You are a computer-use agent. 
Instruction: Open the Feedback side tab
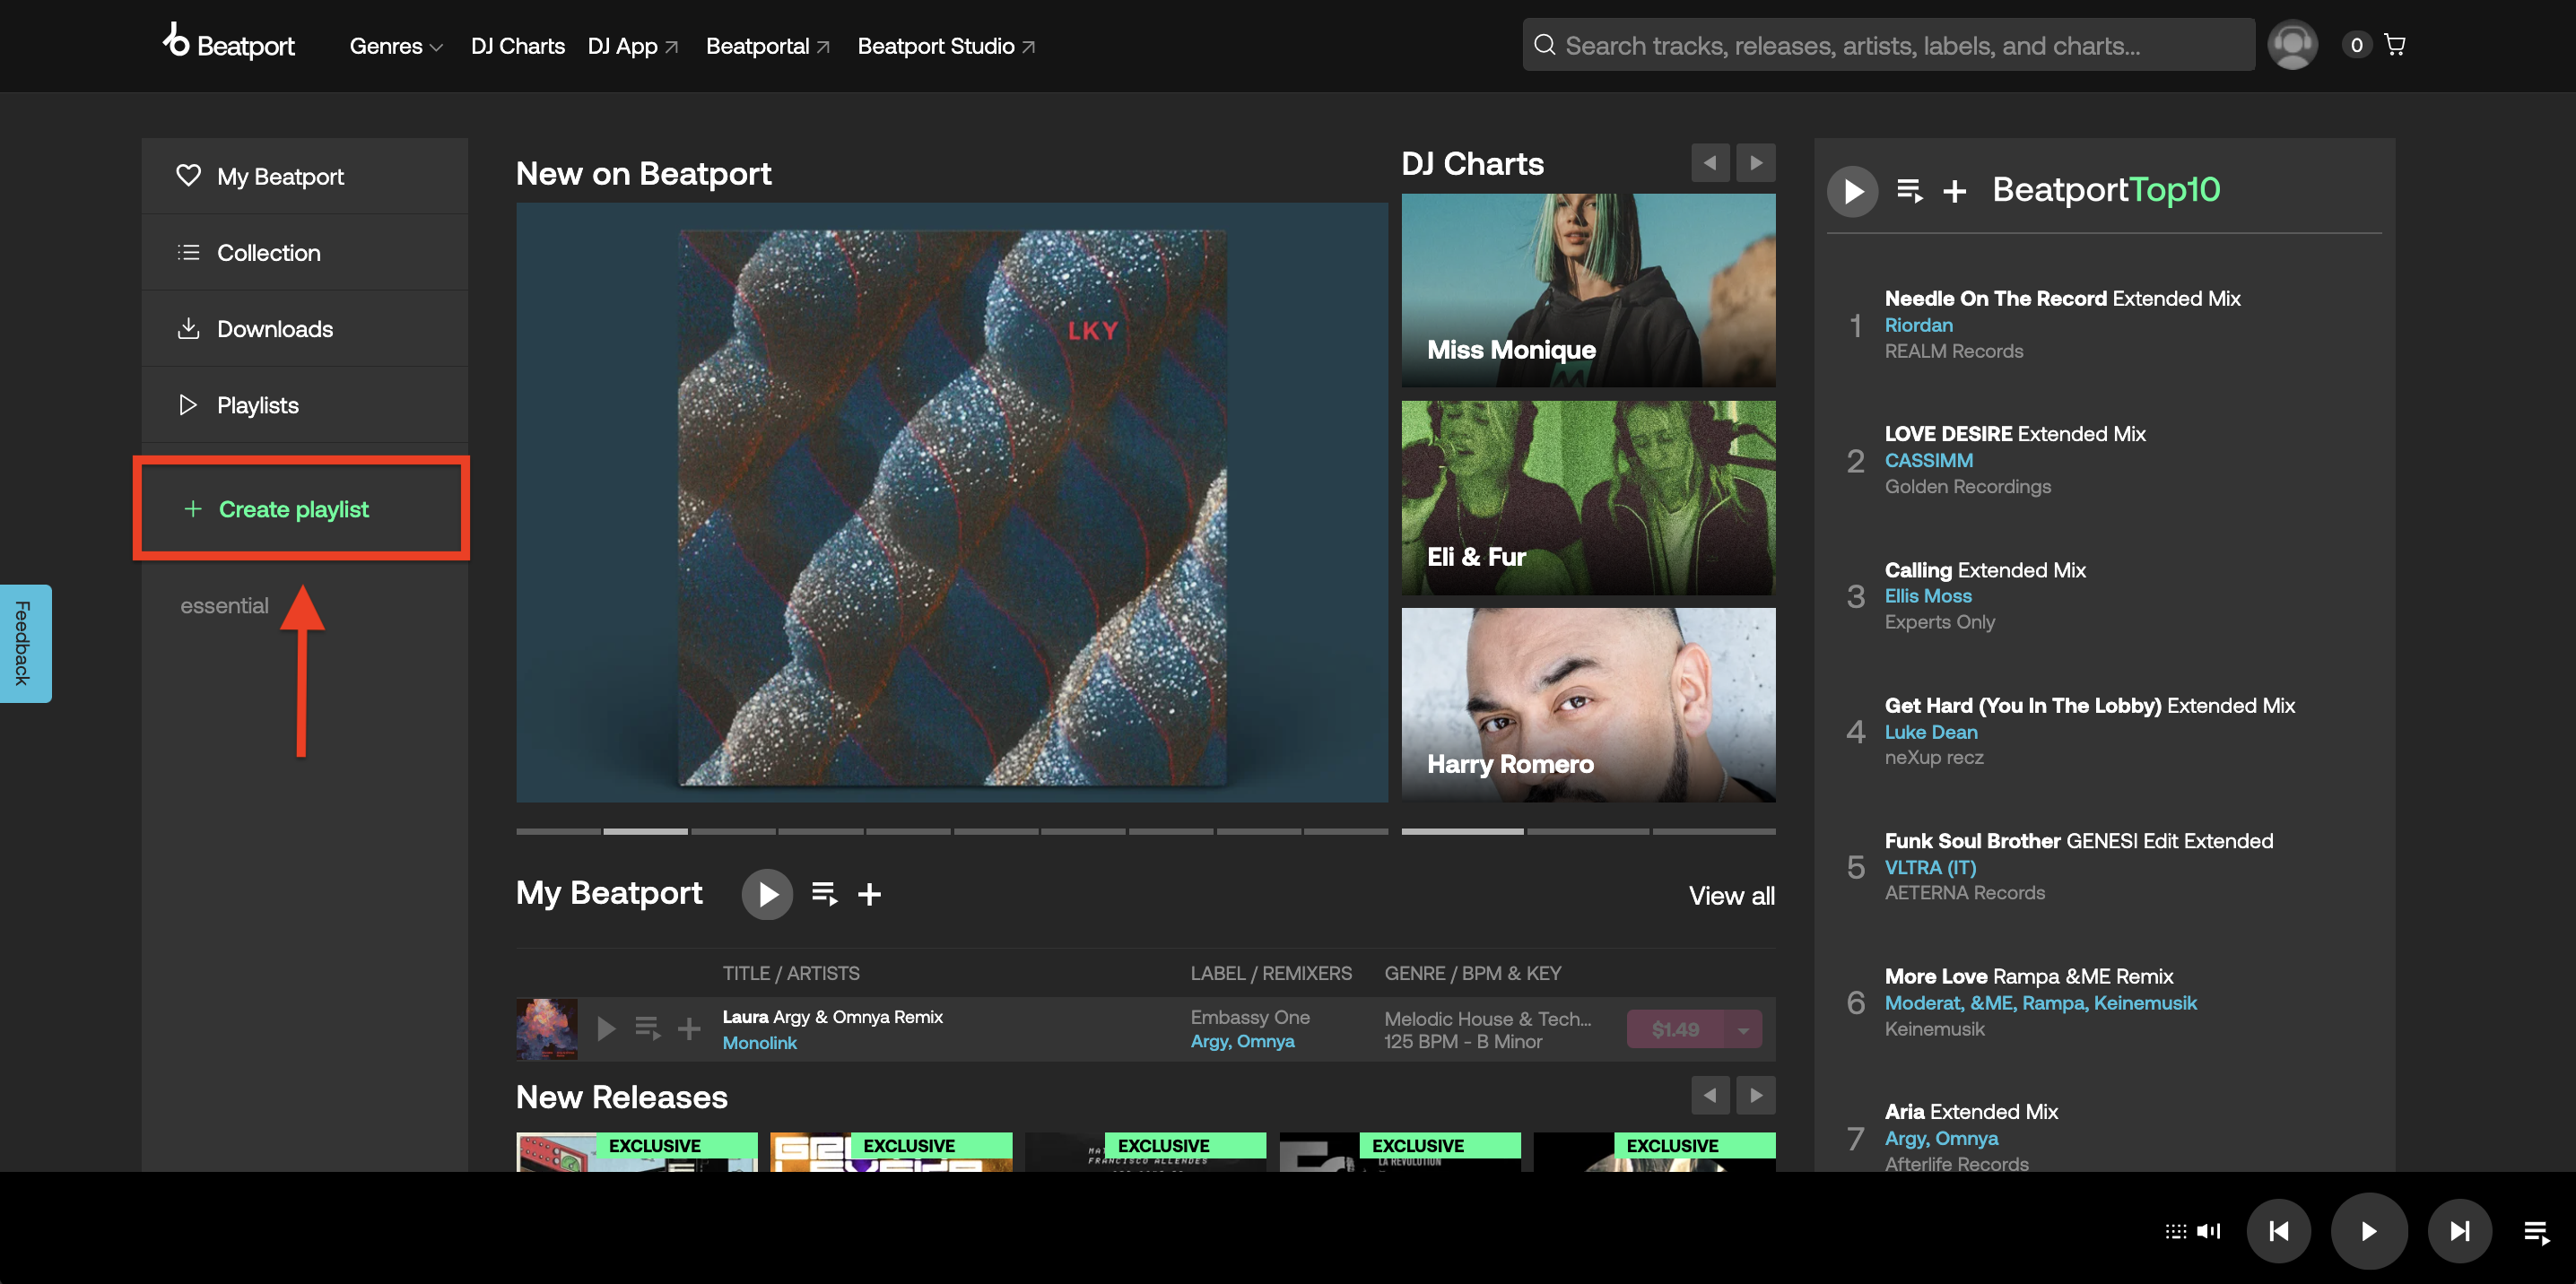pyautogui.click(x=25, y=643)
